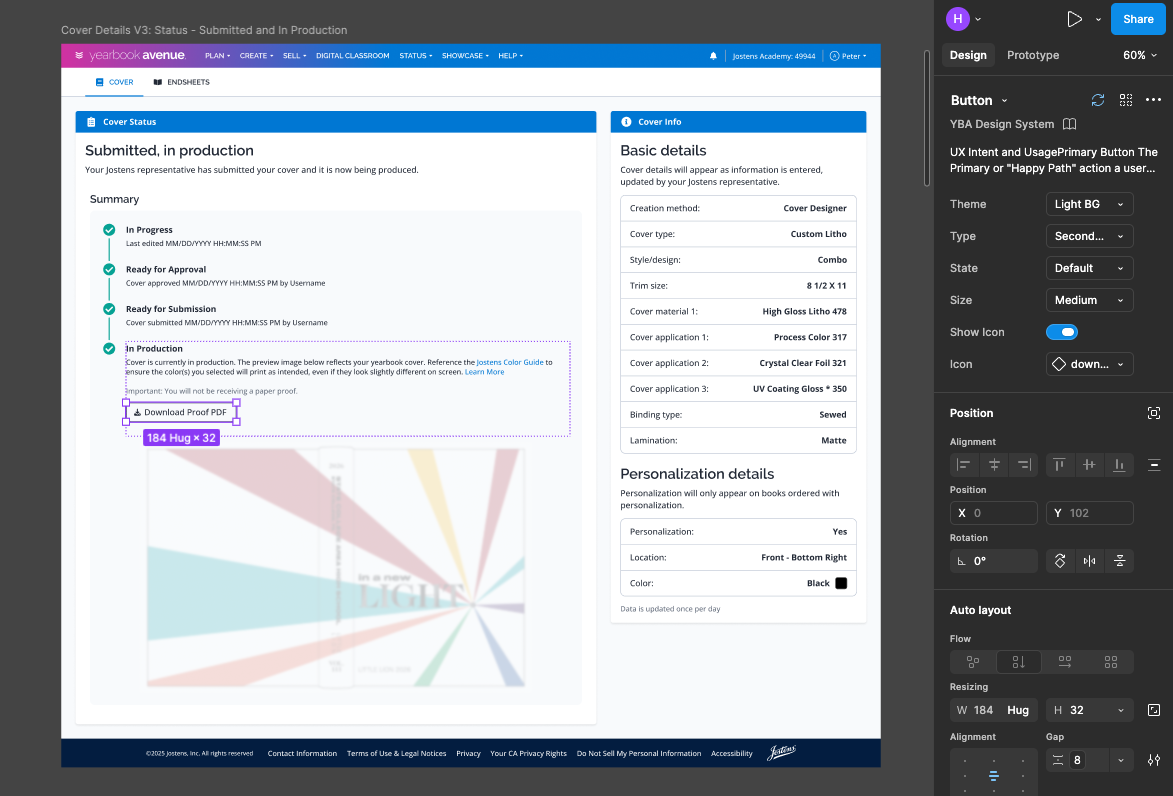Screen dimensions: 1173x796
Task: Align vertical centers
Action: (x=1089, y=465)
